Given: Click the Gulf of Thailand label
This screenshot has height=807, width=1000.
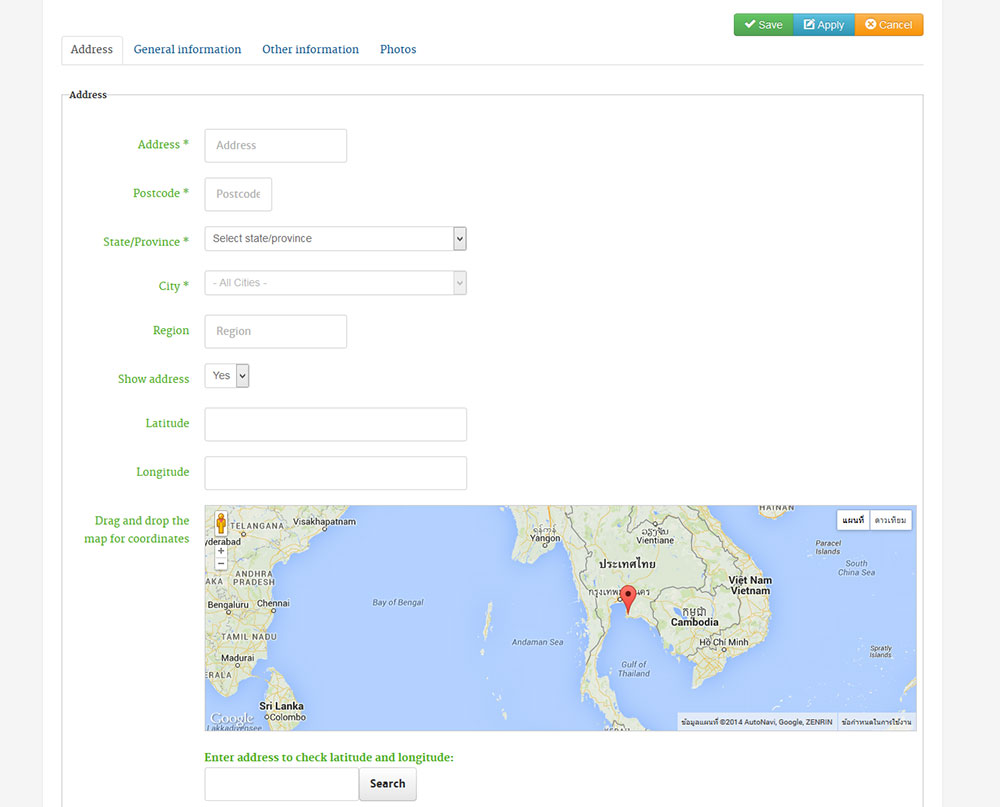Looking at the screenshot, I should pyautogui.click(x=634, y=669).
